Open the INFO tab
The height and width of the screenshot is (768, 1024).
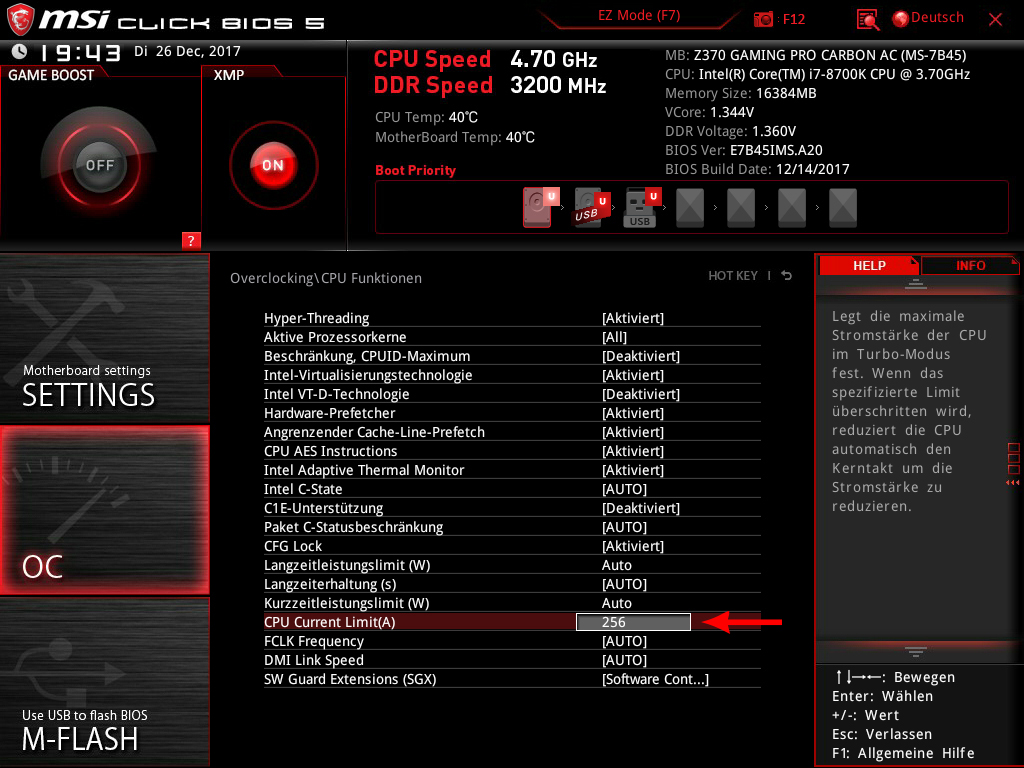coord(970,265)
